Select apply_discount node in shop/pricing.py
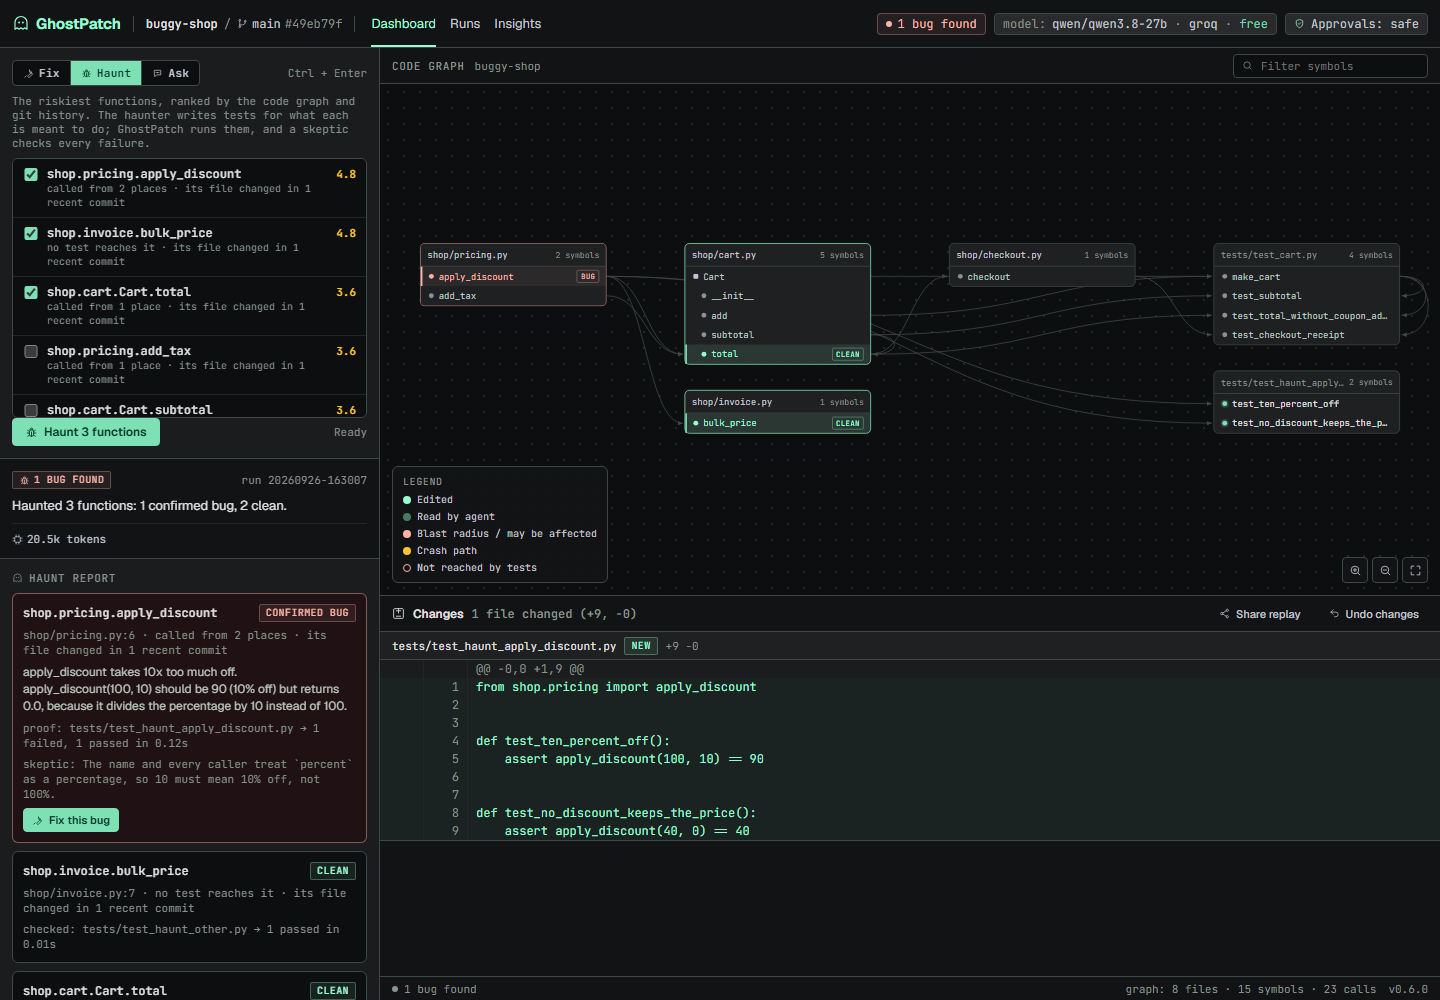The height and width of the screenshot is (1000, 1440). (x=514, y=277)
